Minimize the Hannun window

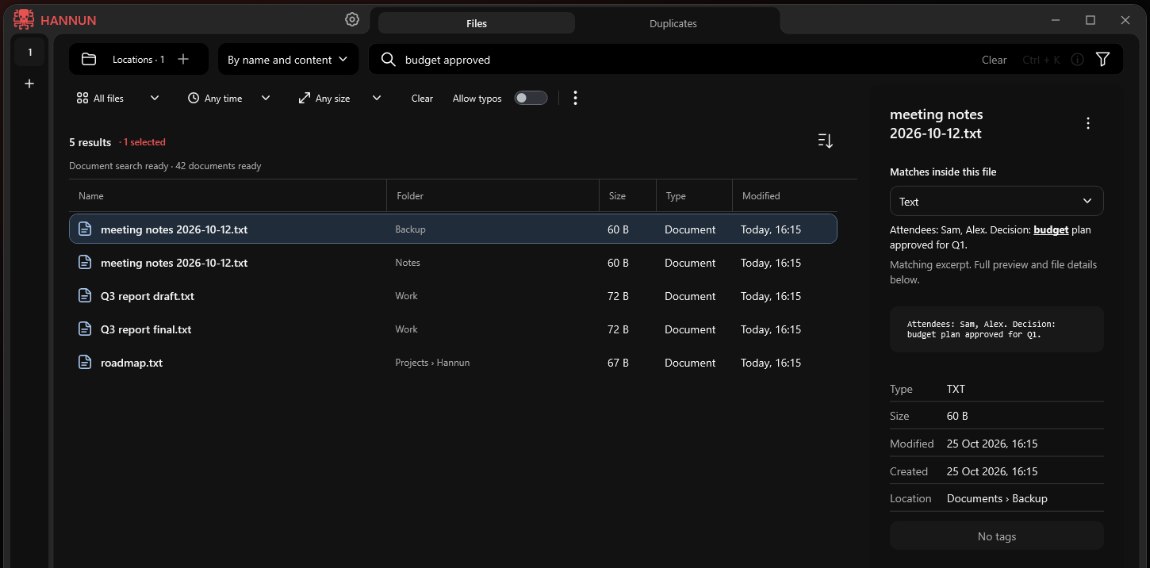pyautogui.click(x=1056, y=21)
